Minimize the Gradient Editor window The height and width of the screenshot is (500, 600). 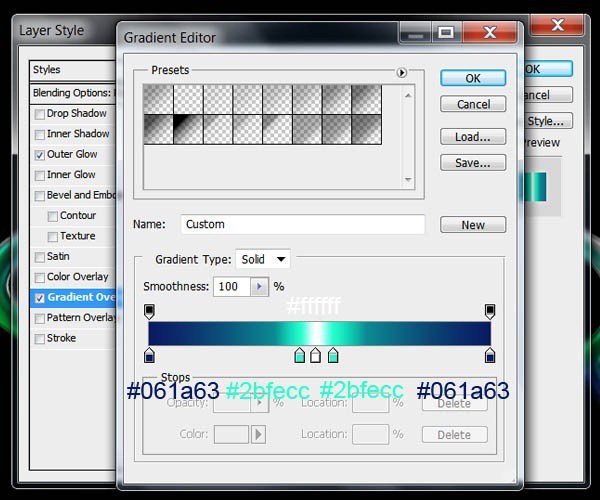pyautogui.click(x=416, y=33)
